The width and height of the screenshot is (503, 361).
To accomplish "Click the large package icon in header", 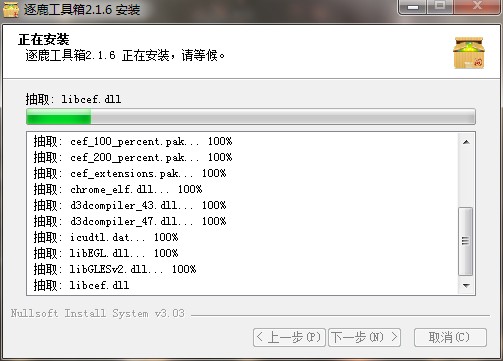I will [x=469, y=53].
